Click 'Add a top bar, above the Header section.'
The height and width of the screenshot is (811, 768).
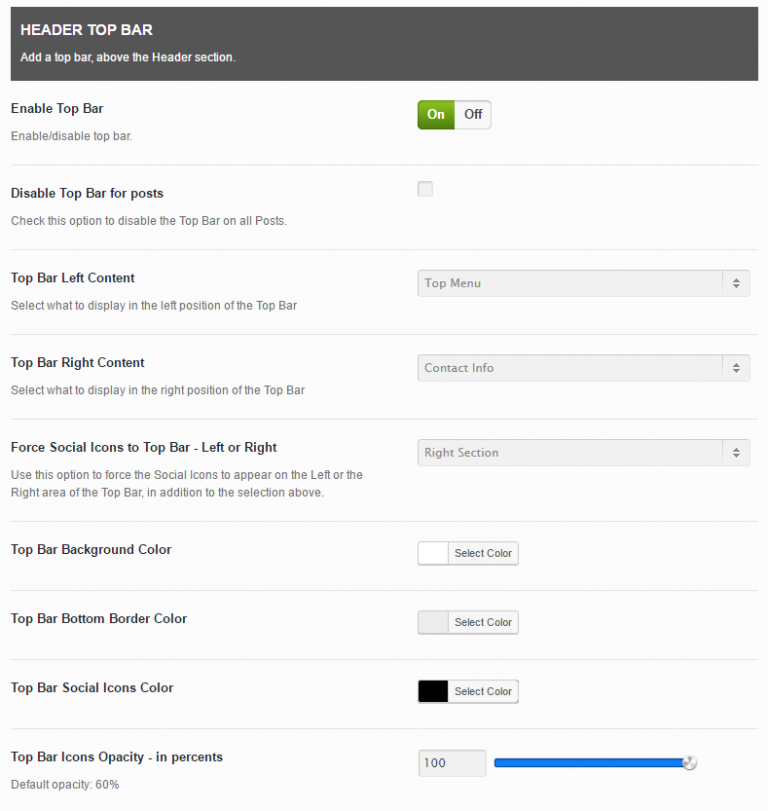[128, 57]
